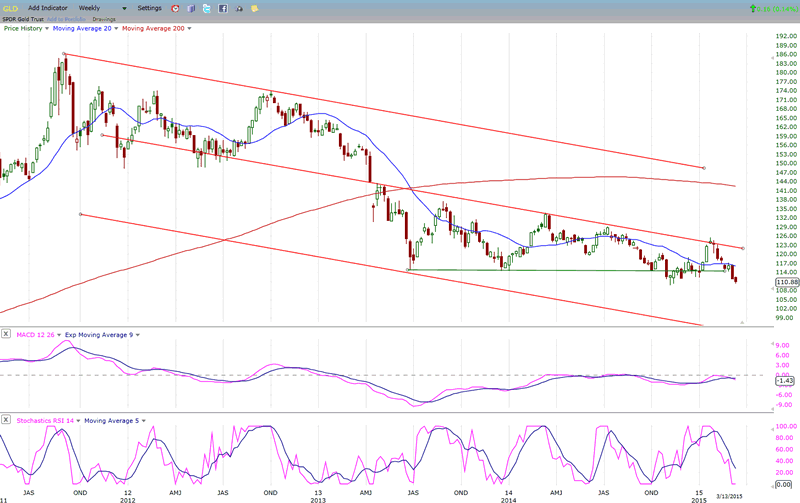Open the Settings menu

[150, 8]
